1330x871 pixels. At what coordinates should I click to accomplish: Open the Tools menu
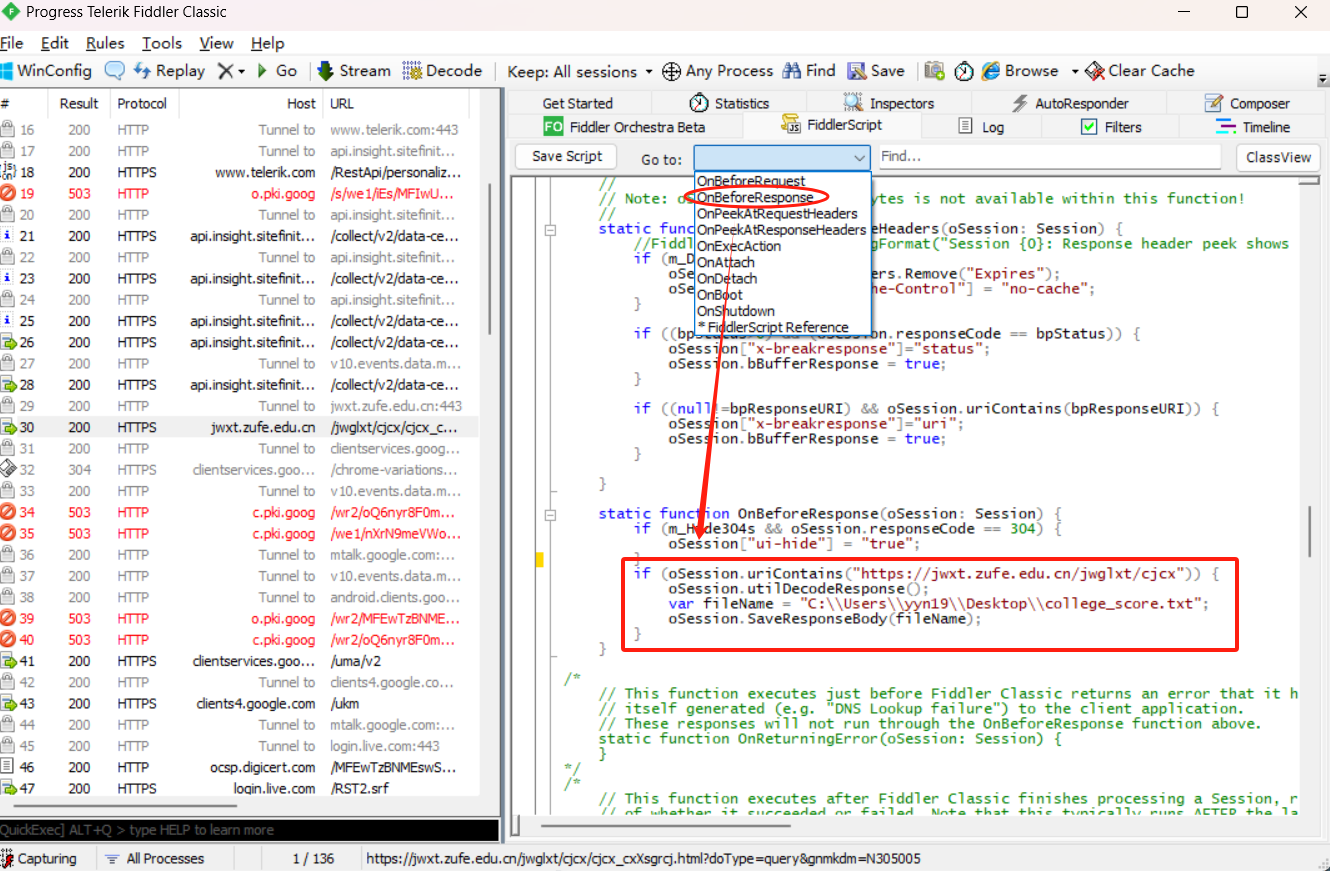pos(162,43)
